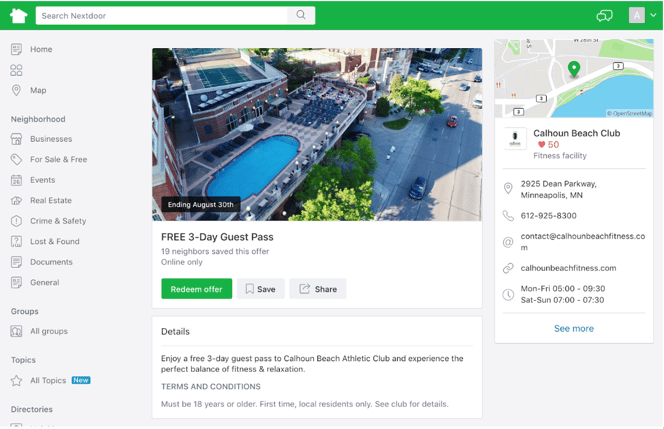The height and width of the screenshot is (429, 664).
Task: Click the FREE 3-Day Guest Pass title
Action: [x=217, y=237]
